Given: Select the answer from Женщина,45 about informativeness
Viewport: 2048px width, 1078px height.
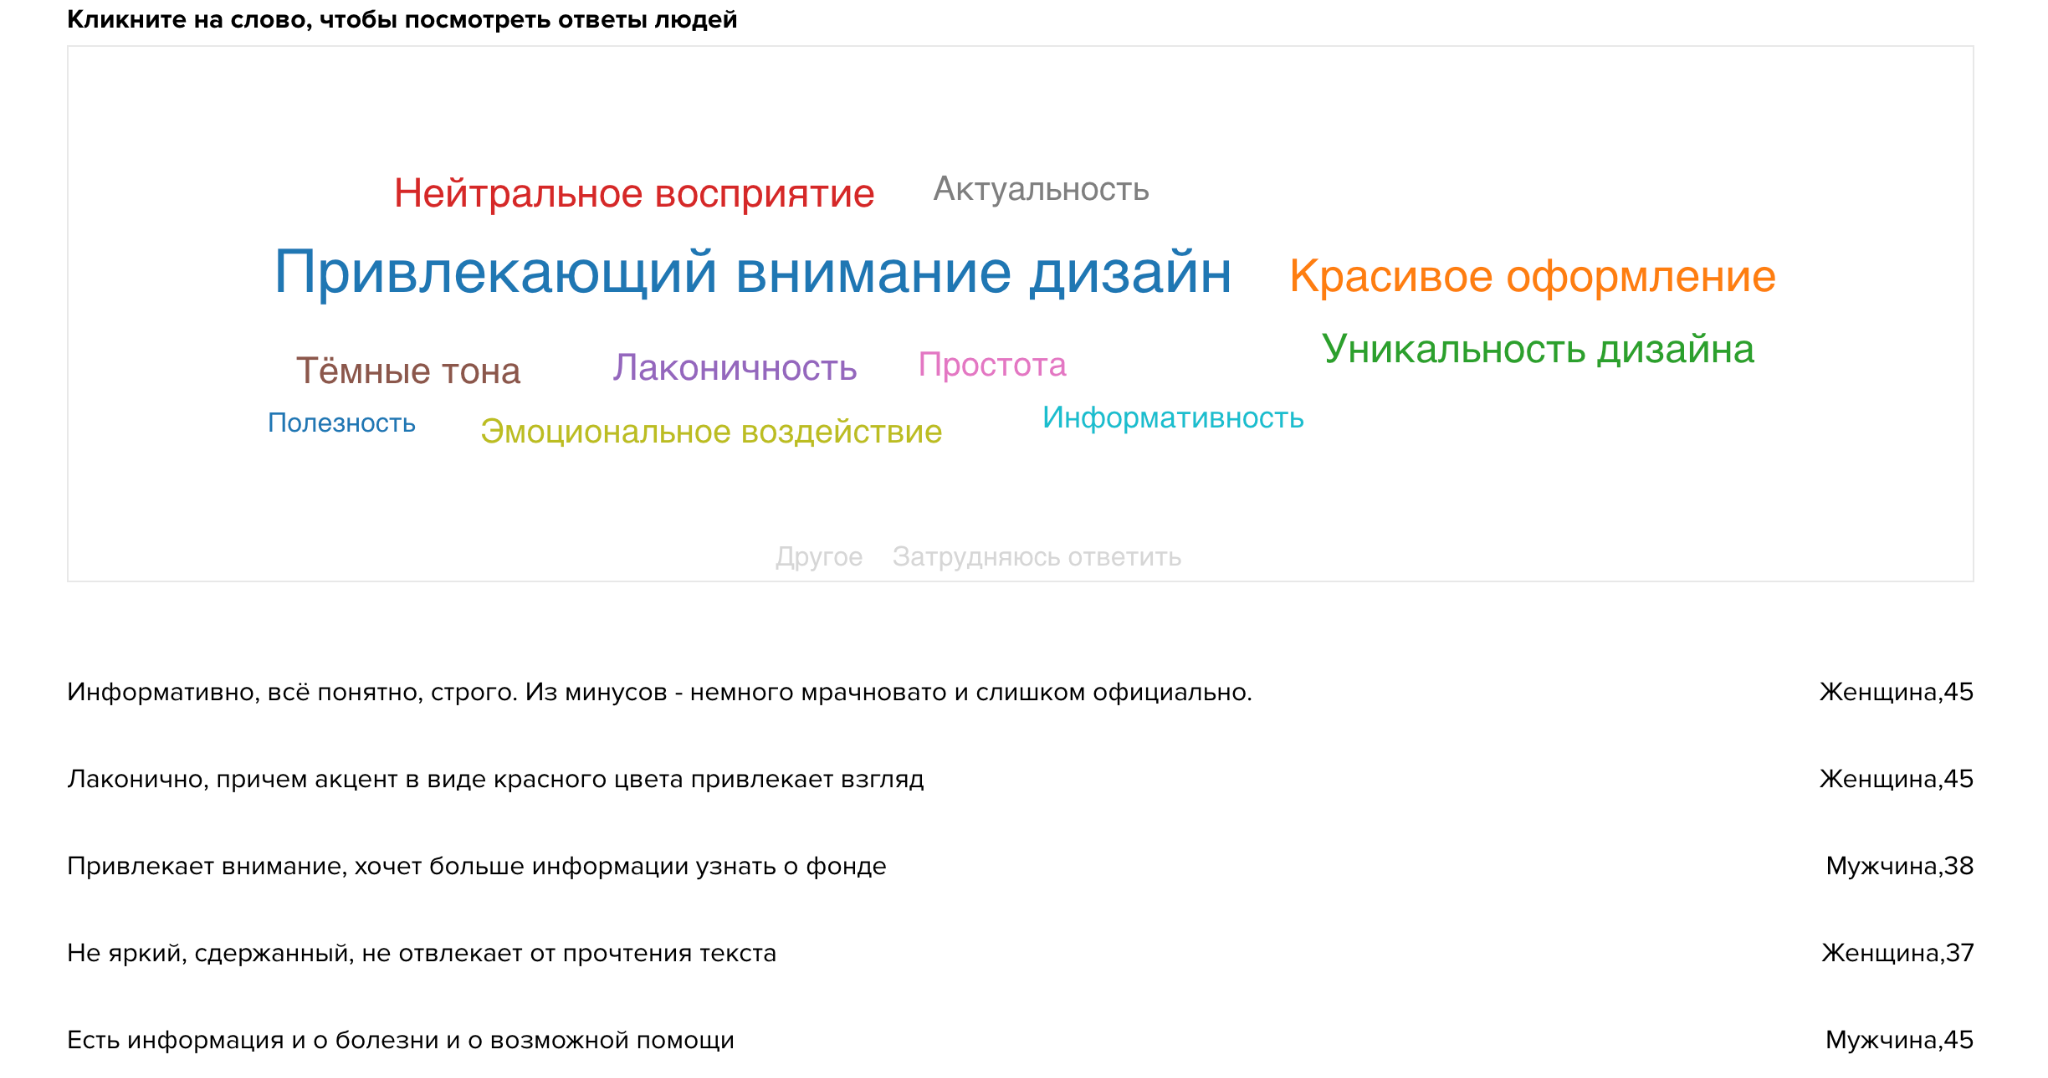Looking at the screenshot, I should click(658, 691).
